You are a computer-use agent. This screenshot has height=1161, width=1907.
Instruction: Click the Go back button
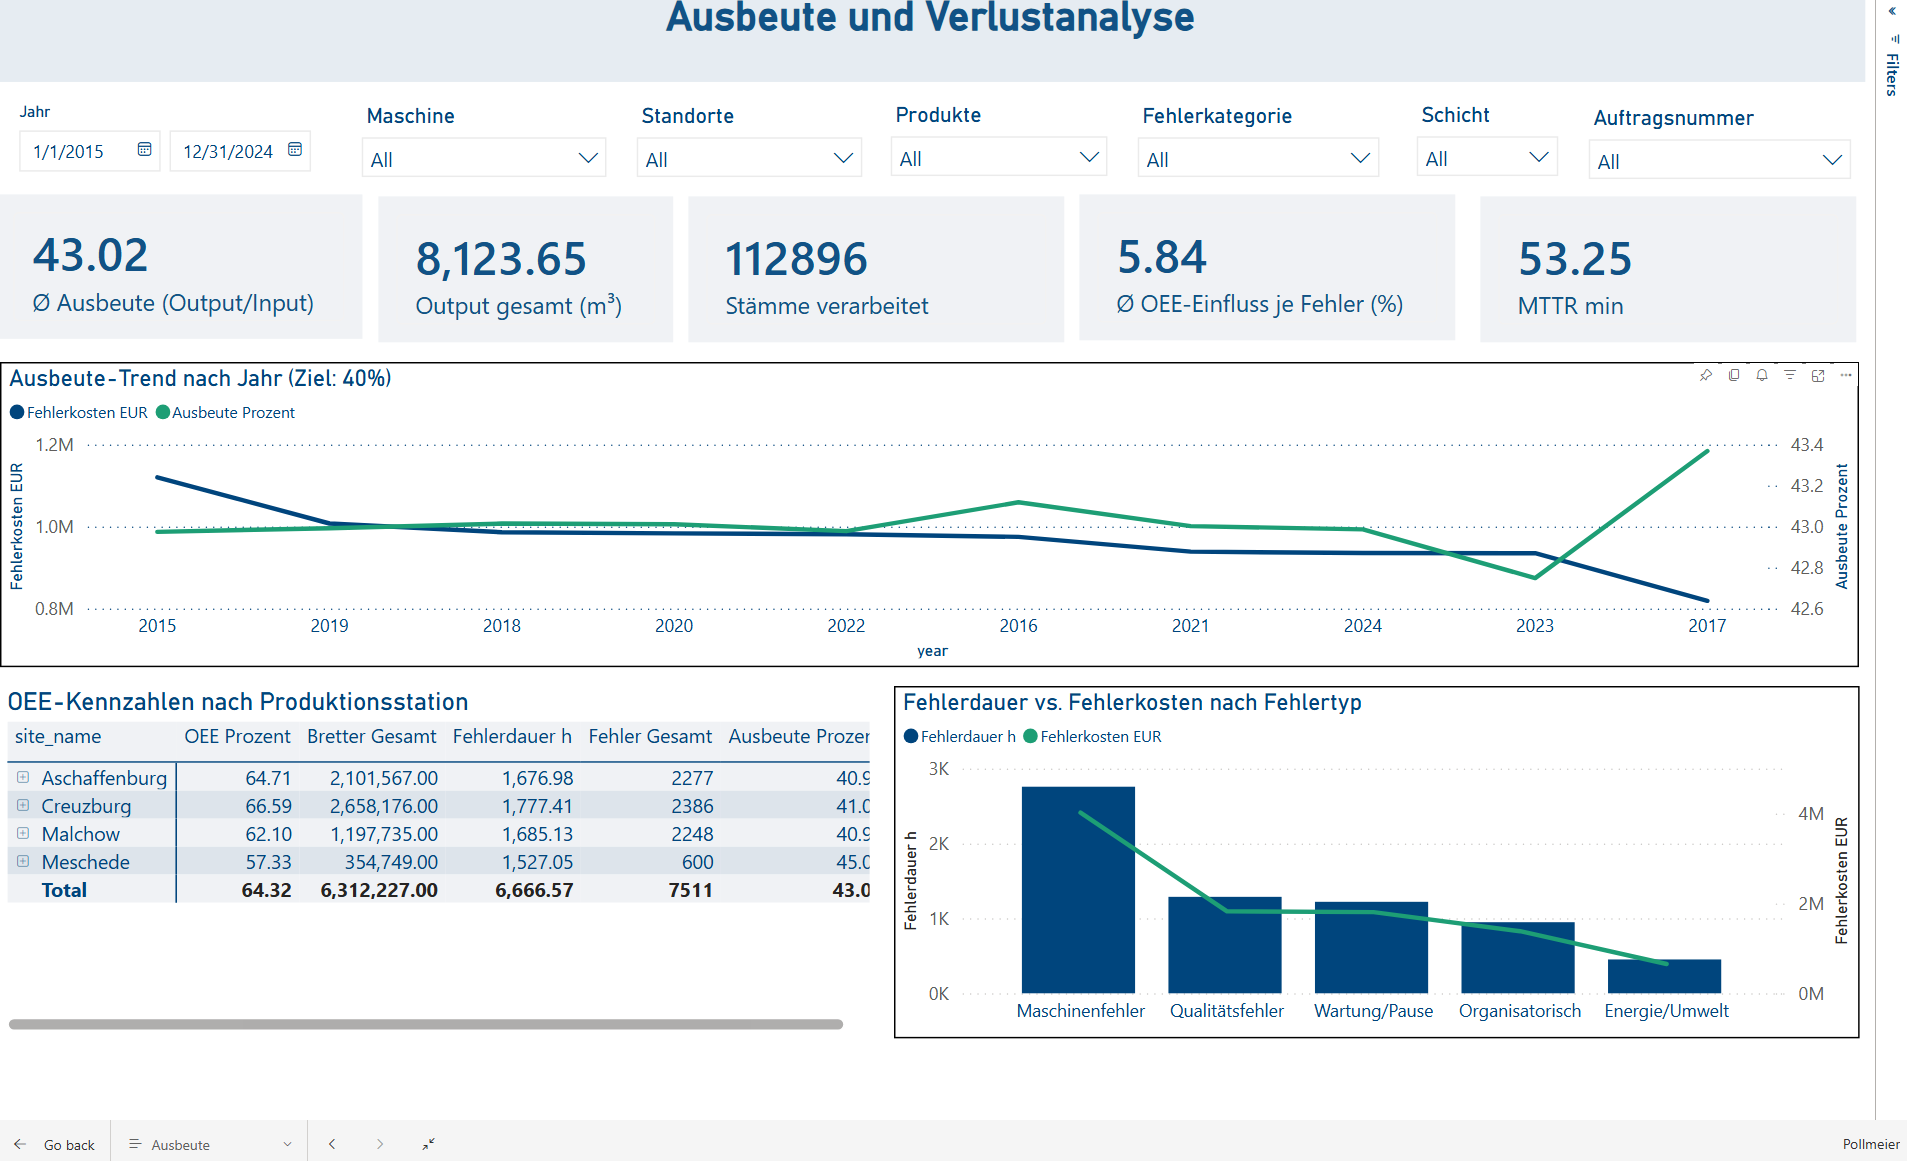(56, 1144)
